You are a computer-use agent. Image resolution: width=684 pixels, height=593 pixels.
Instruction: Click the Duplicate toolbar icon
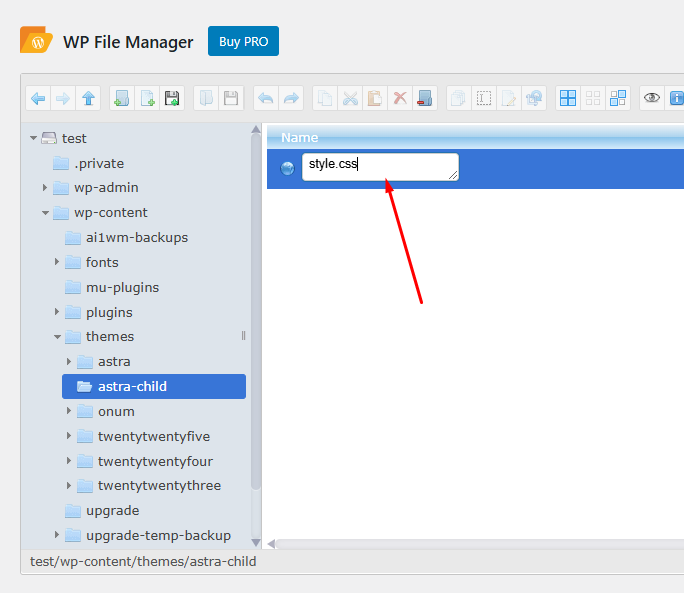tap(458, 98)
